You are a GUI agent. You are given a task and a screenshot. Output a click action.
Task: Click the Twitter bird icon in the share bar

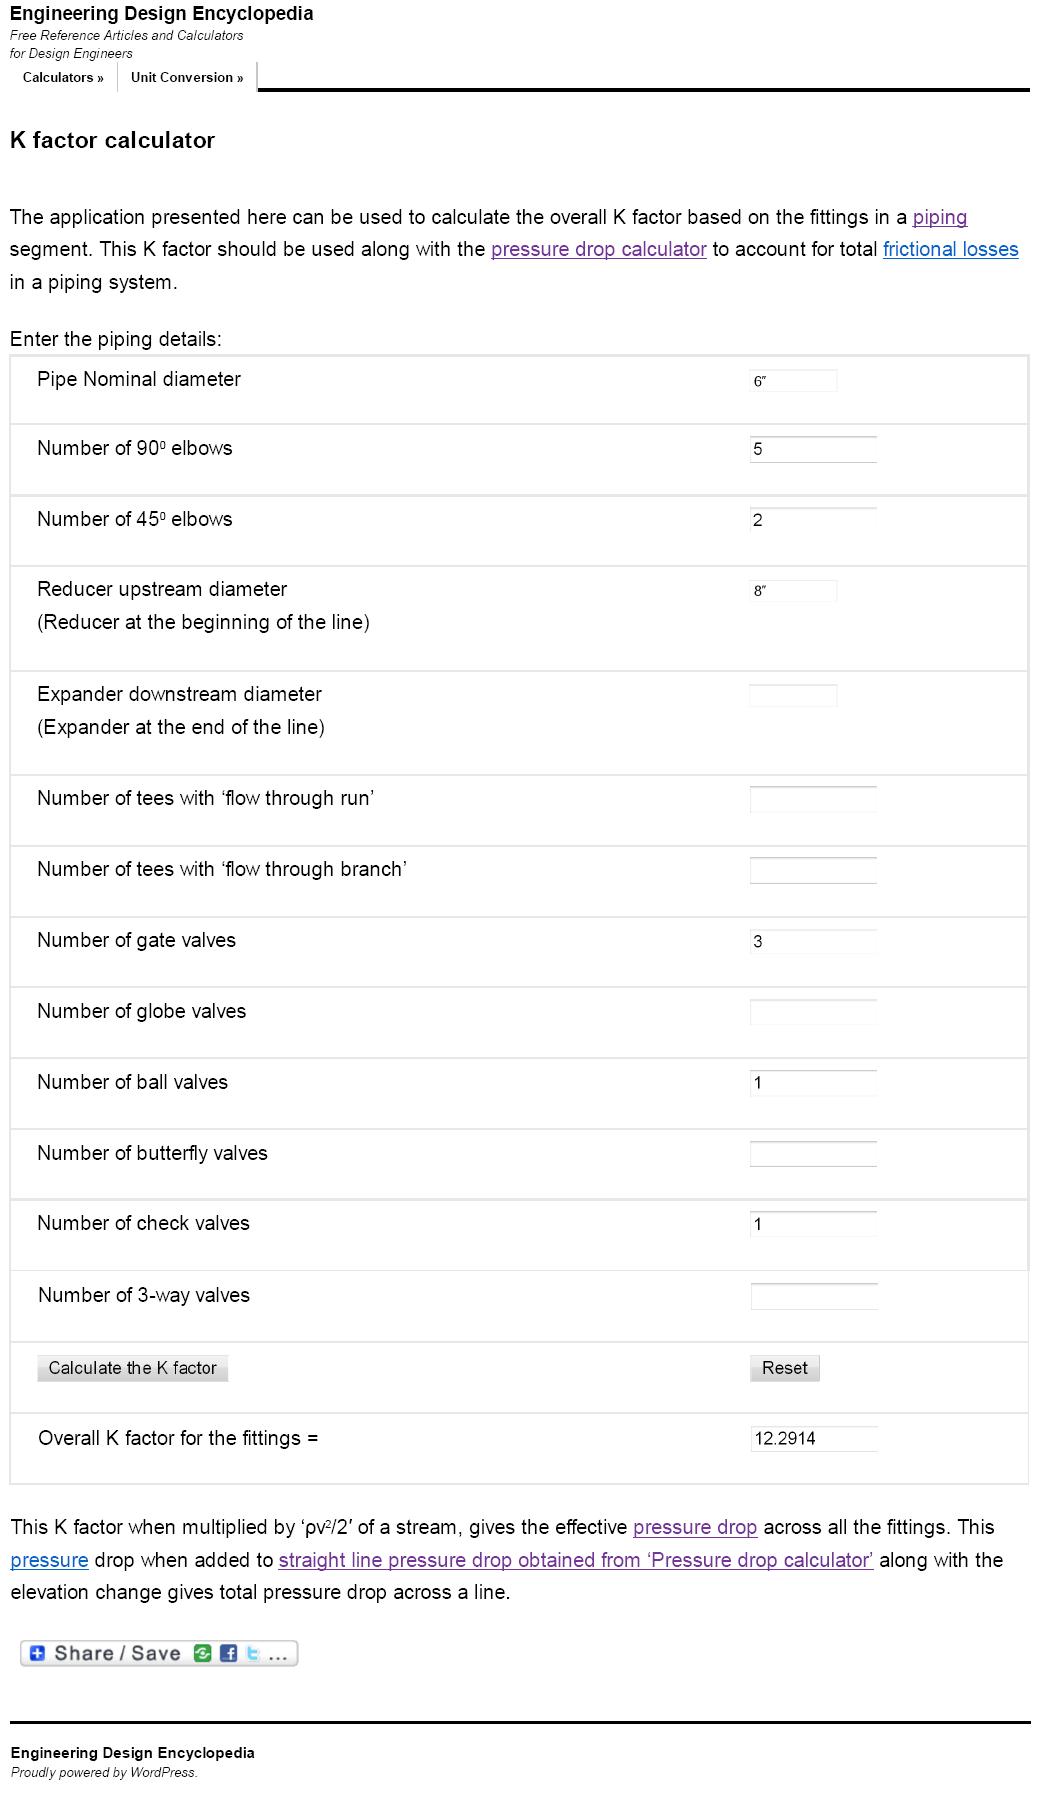point(252,1654)
